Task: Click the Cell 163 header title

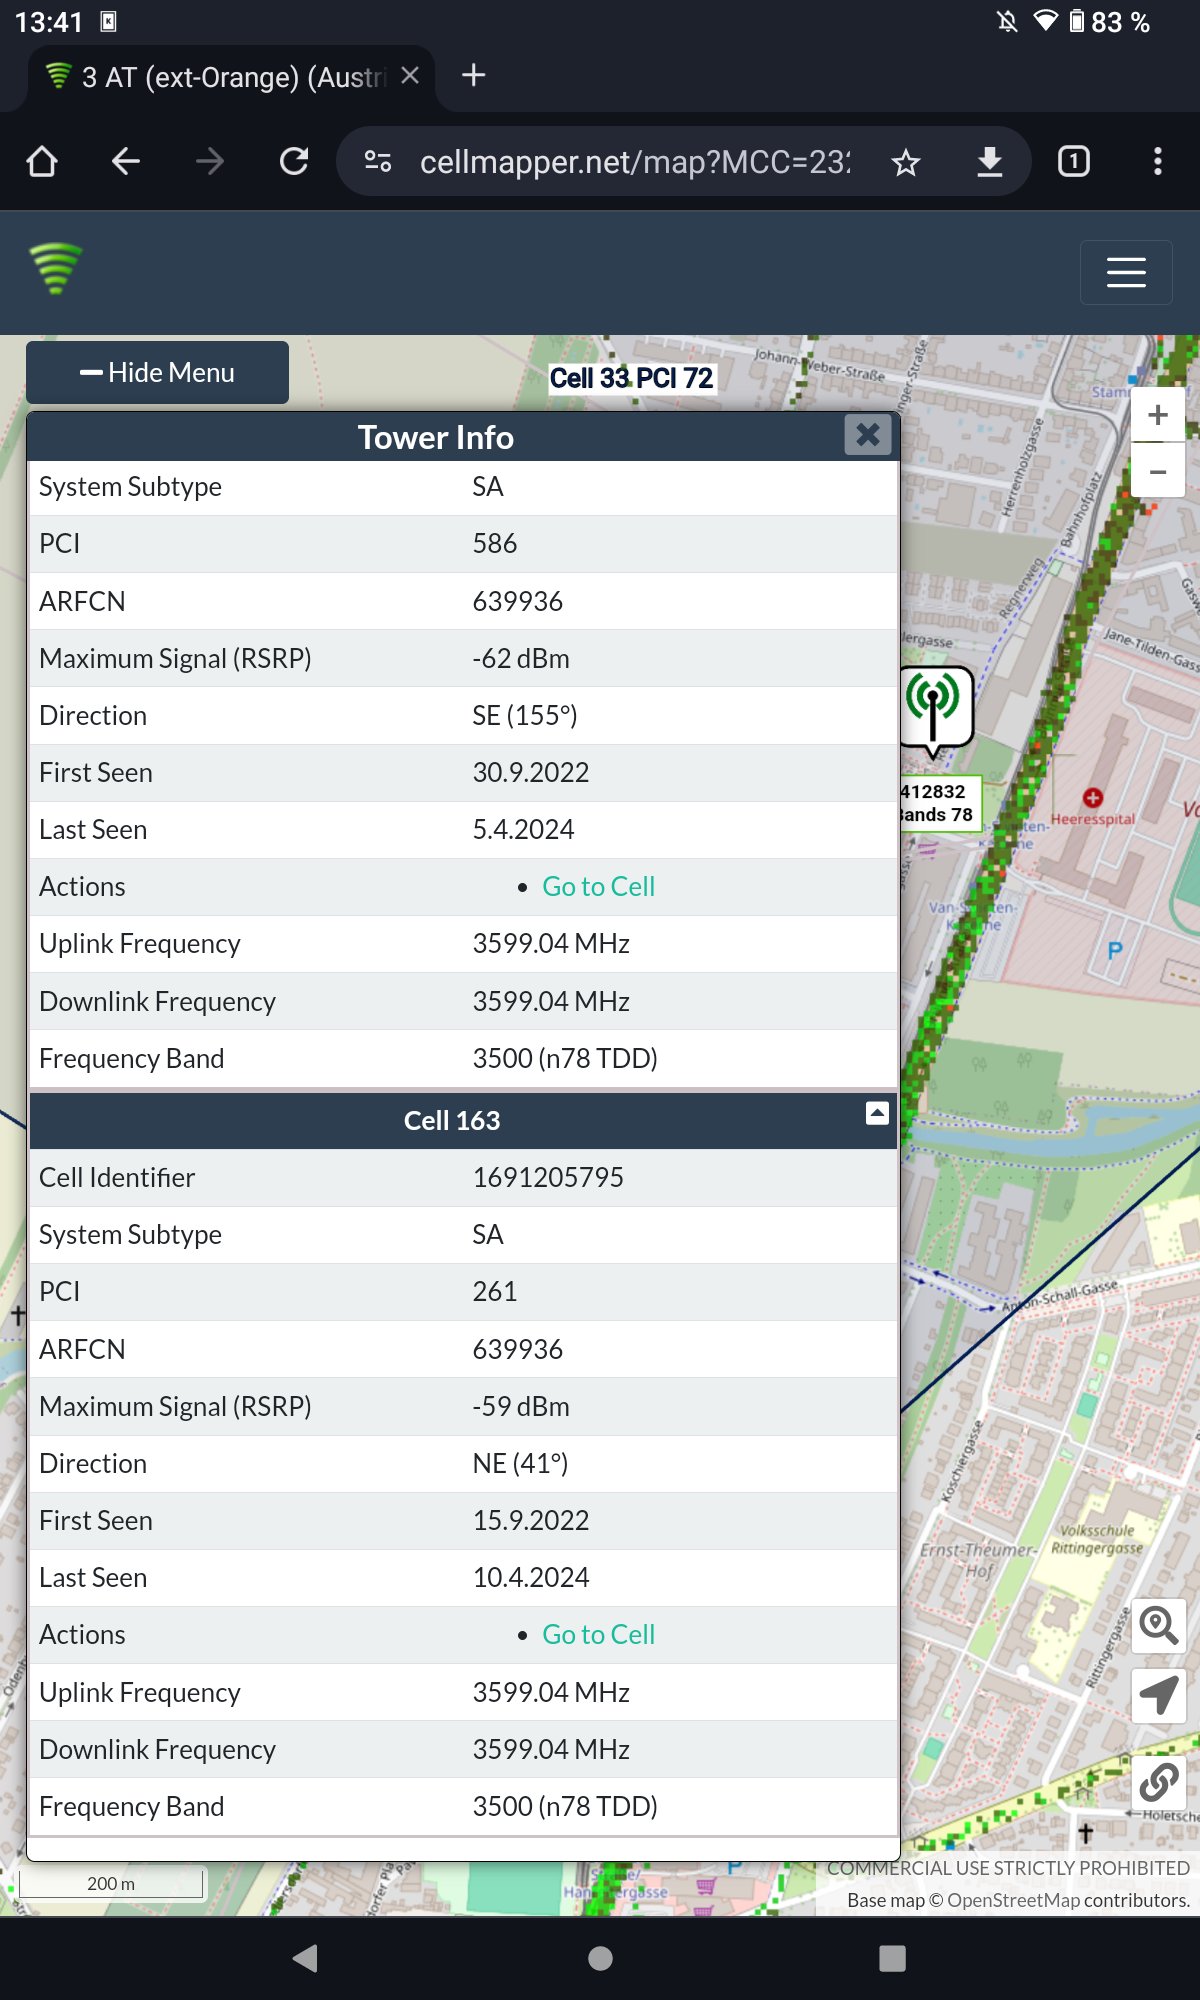Action: coord(452,1121)
